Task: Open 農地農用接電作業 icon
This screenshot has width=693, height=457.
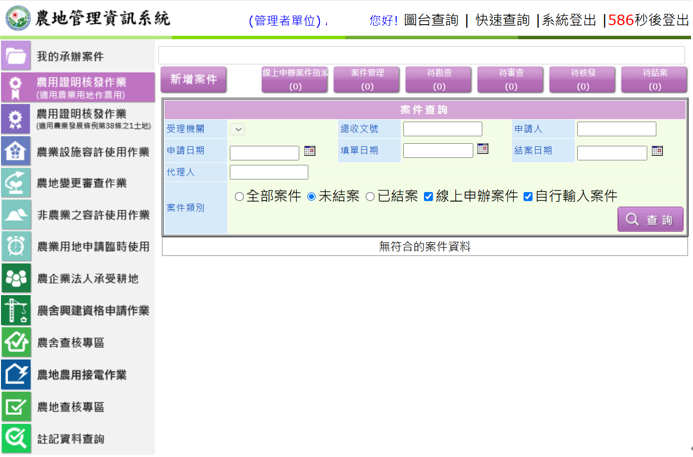Action: point(17,374)
